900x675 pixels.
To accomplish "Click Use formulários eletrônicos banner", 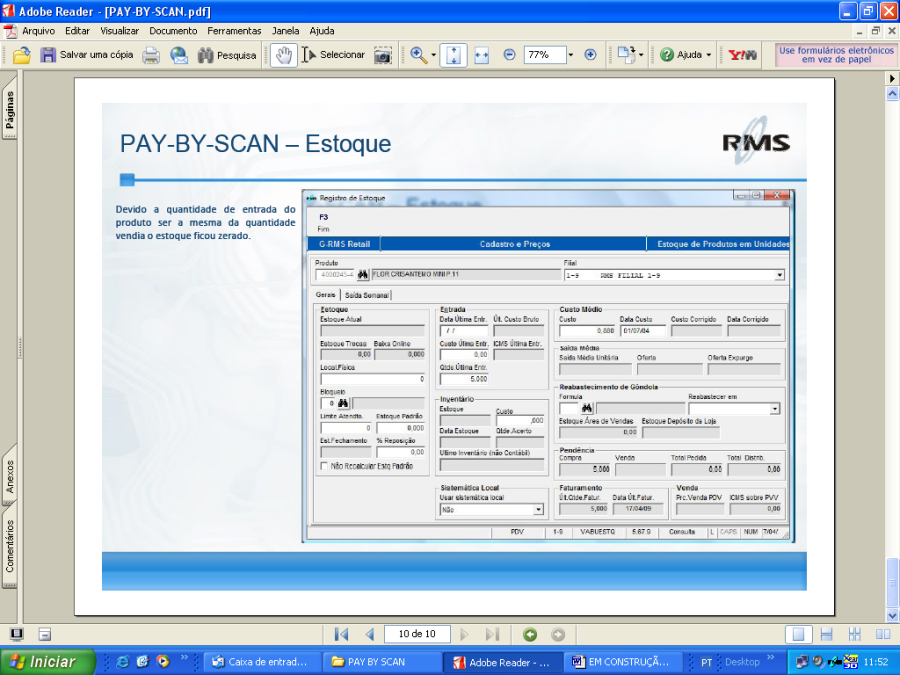I will 836,55.
